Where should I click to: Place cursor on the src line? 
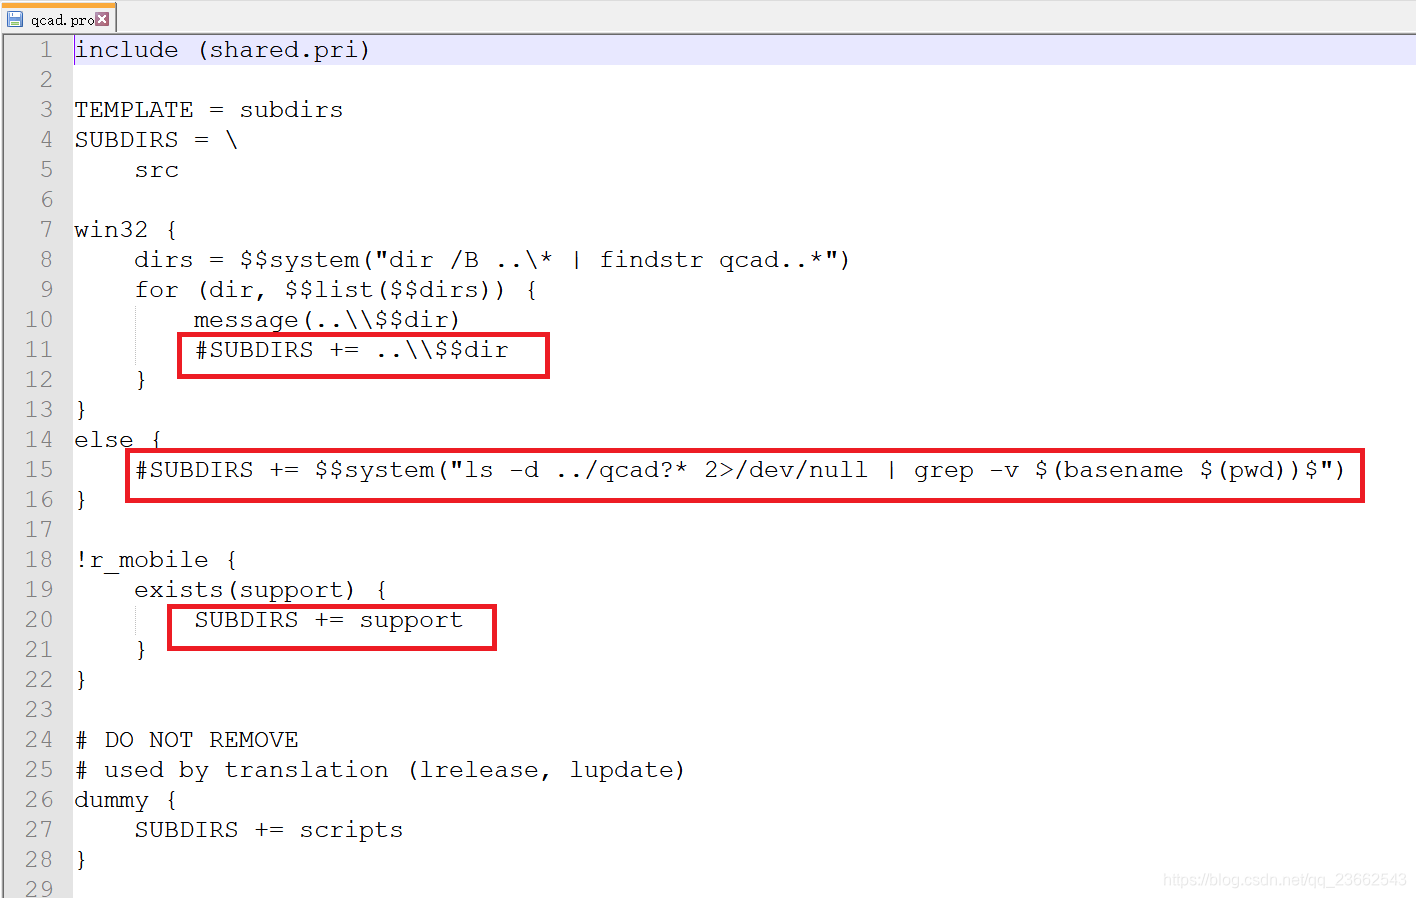pos(157,171)
